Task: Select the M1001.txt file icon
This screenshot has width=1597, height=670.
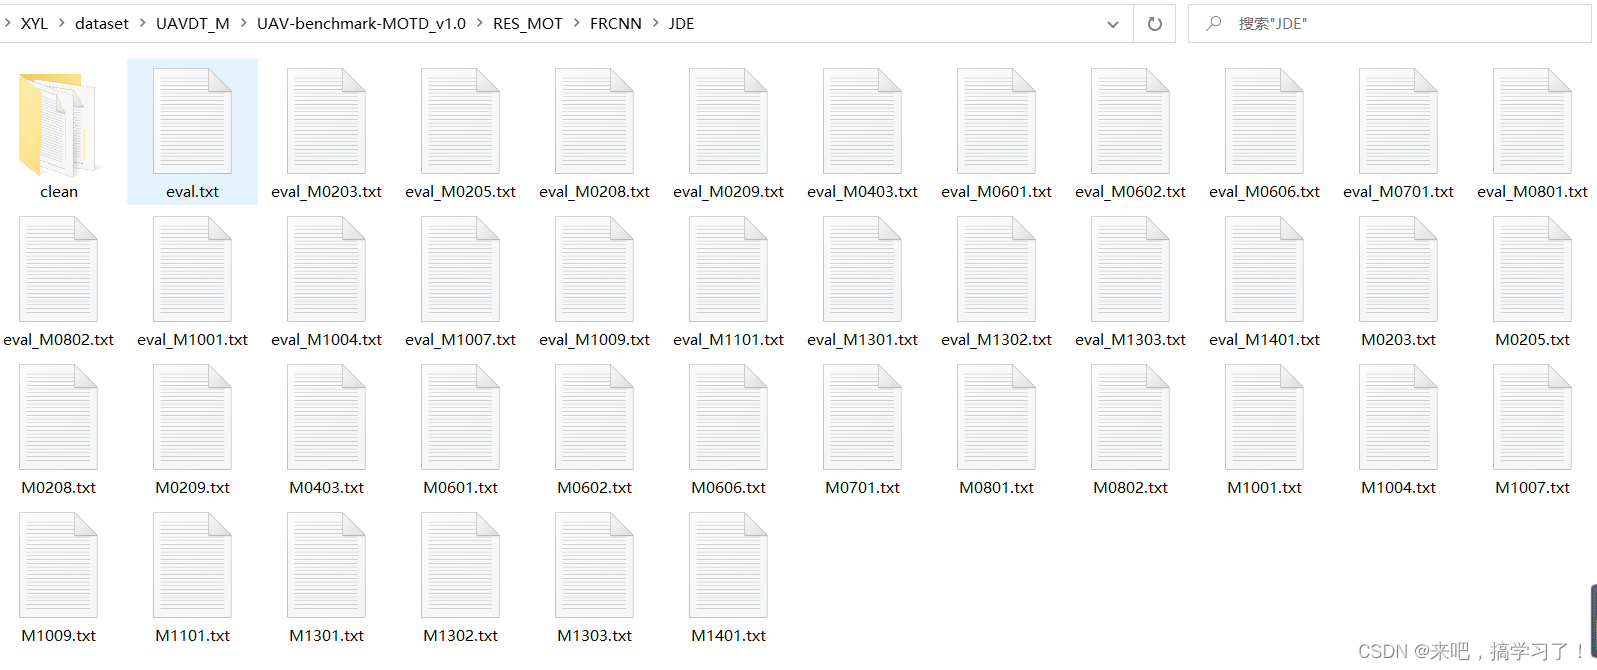Action: [x=1264, y=417]
